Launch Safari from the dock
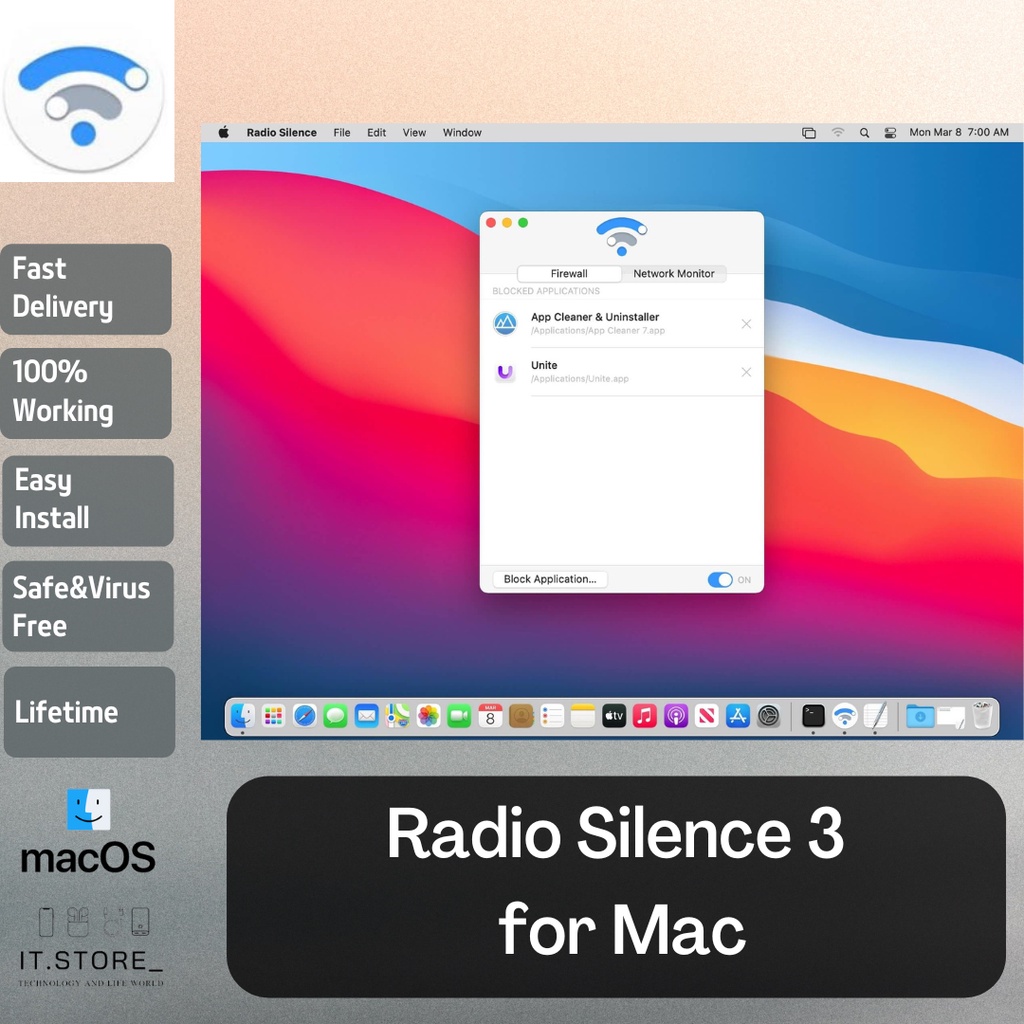 304,716
